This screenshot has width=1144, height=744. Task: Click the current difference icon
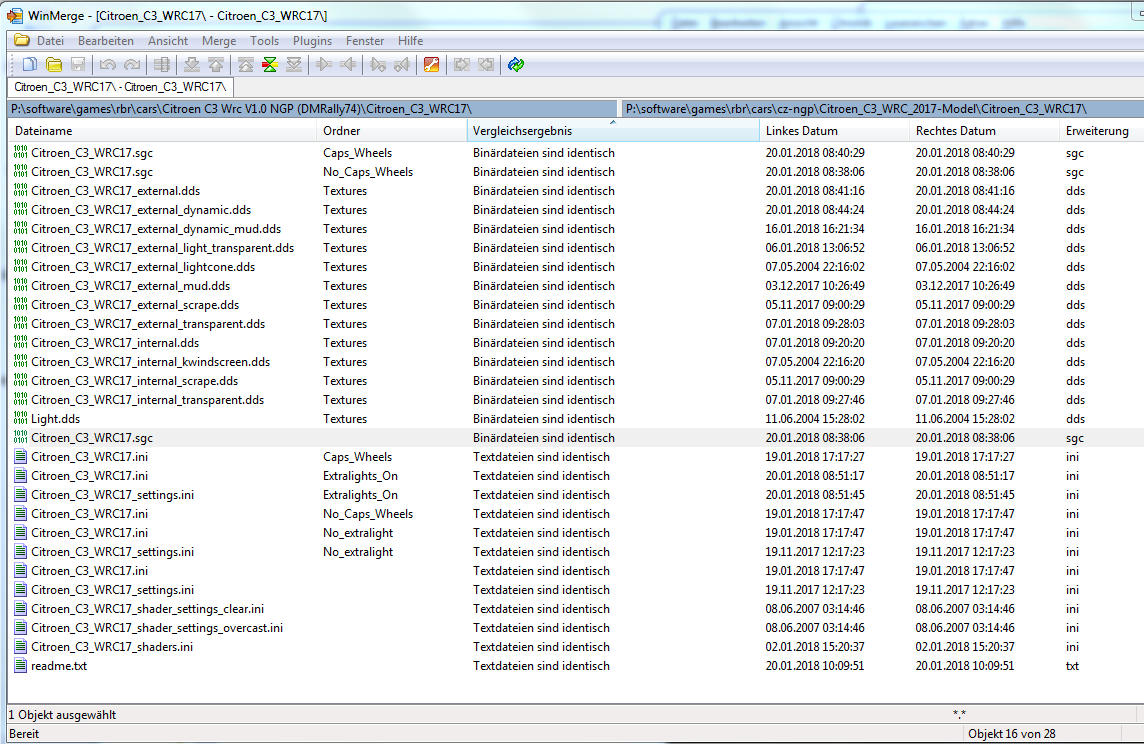pyautogui.click(x=270, y=65)
